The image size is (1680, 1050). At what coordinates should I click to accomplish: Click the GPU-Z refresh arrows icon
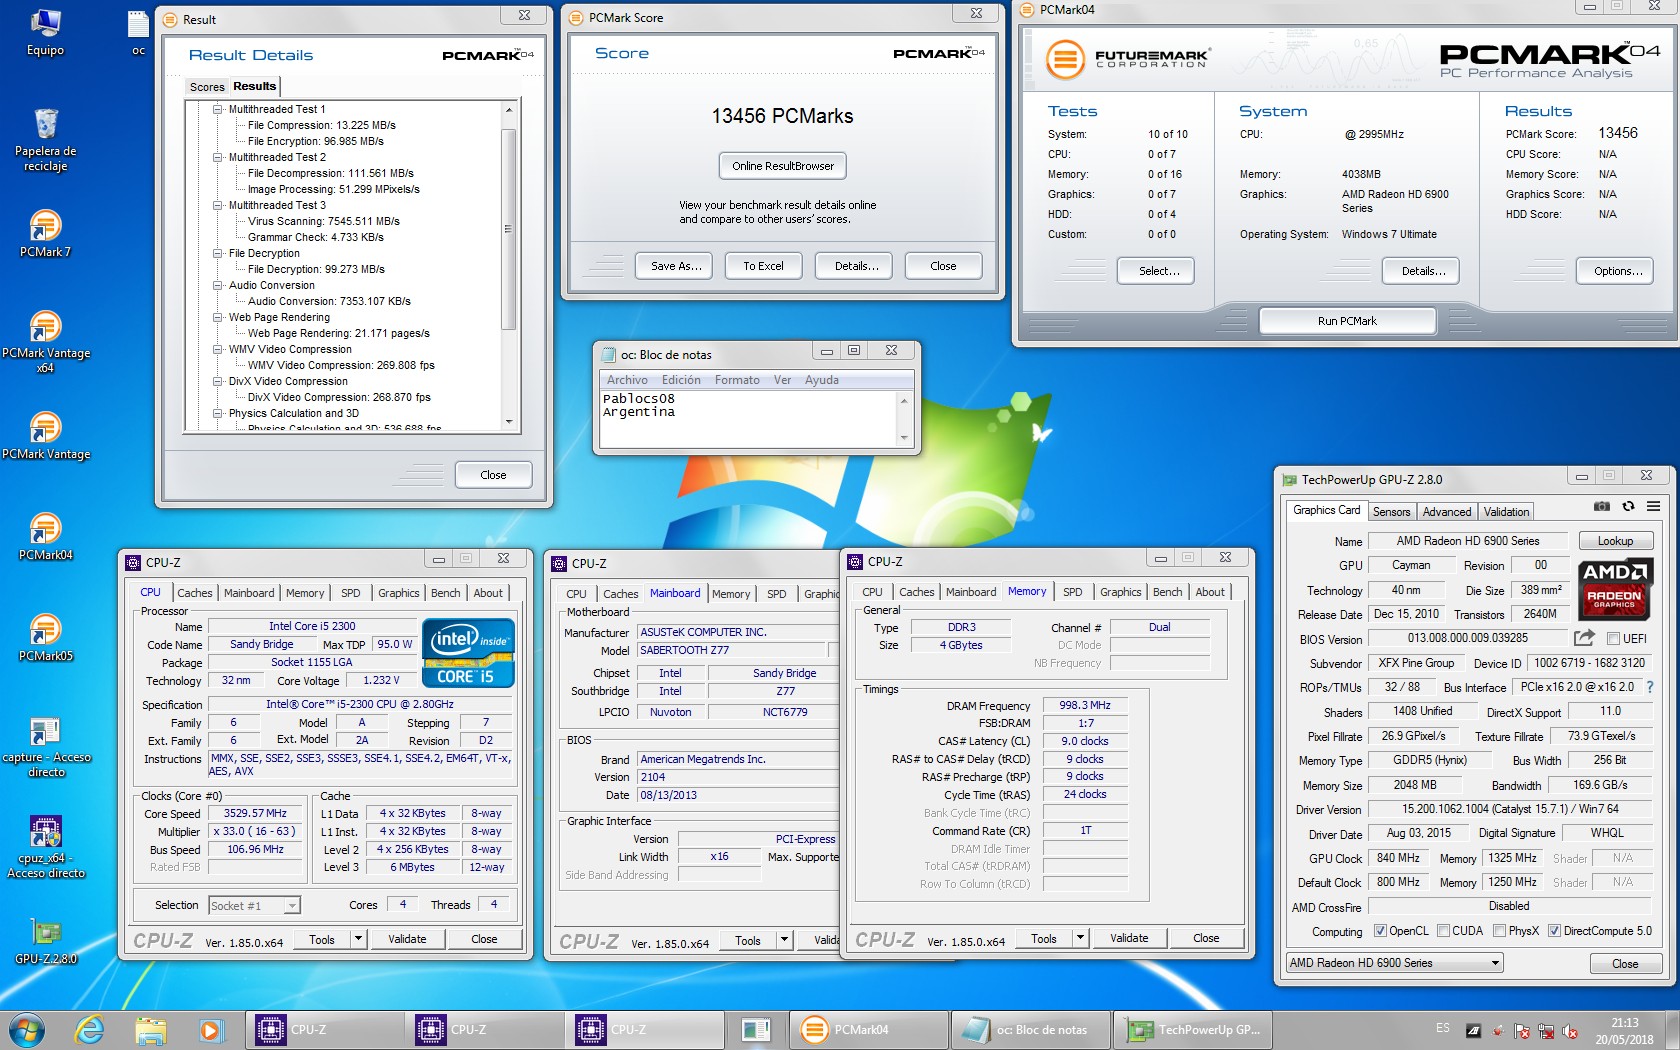point(1628,506)
